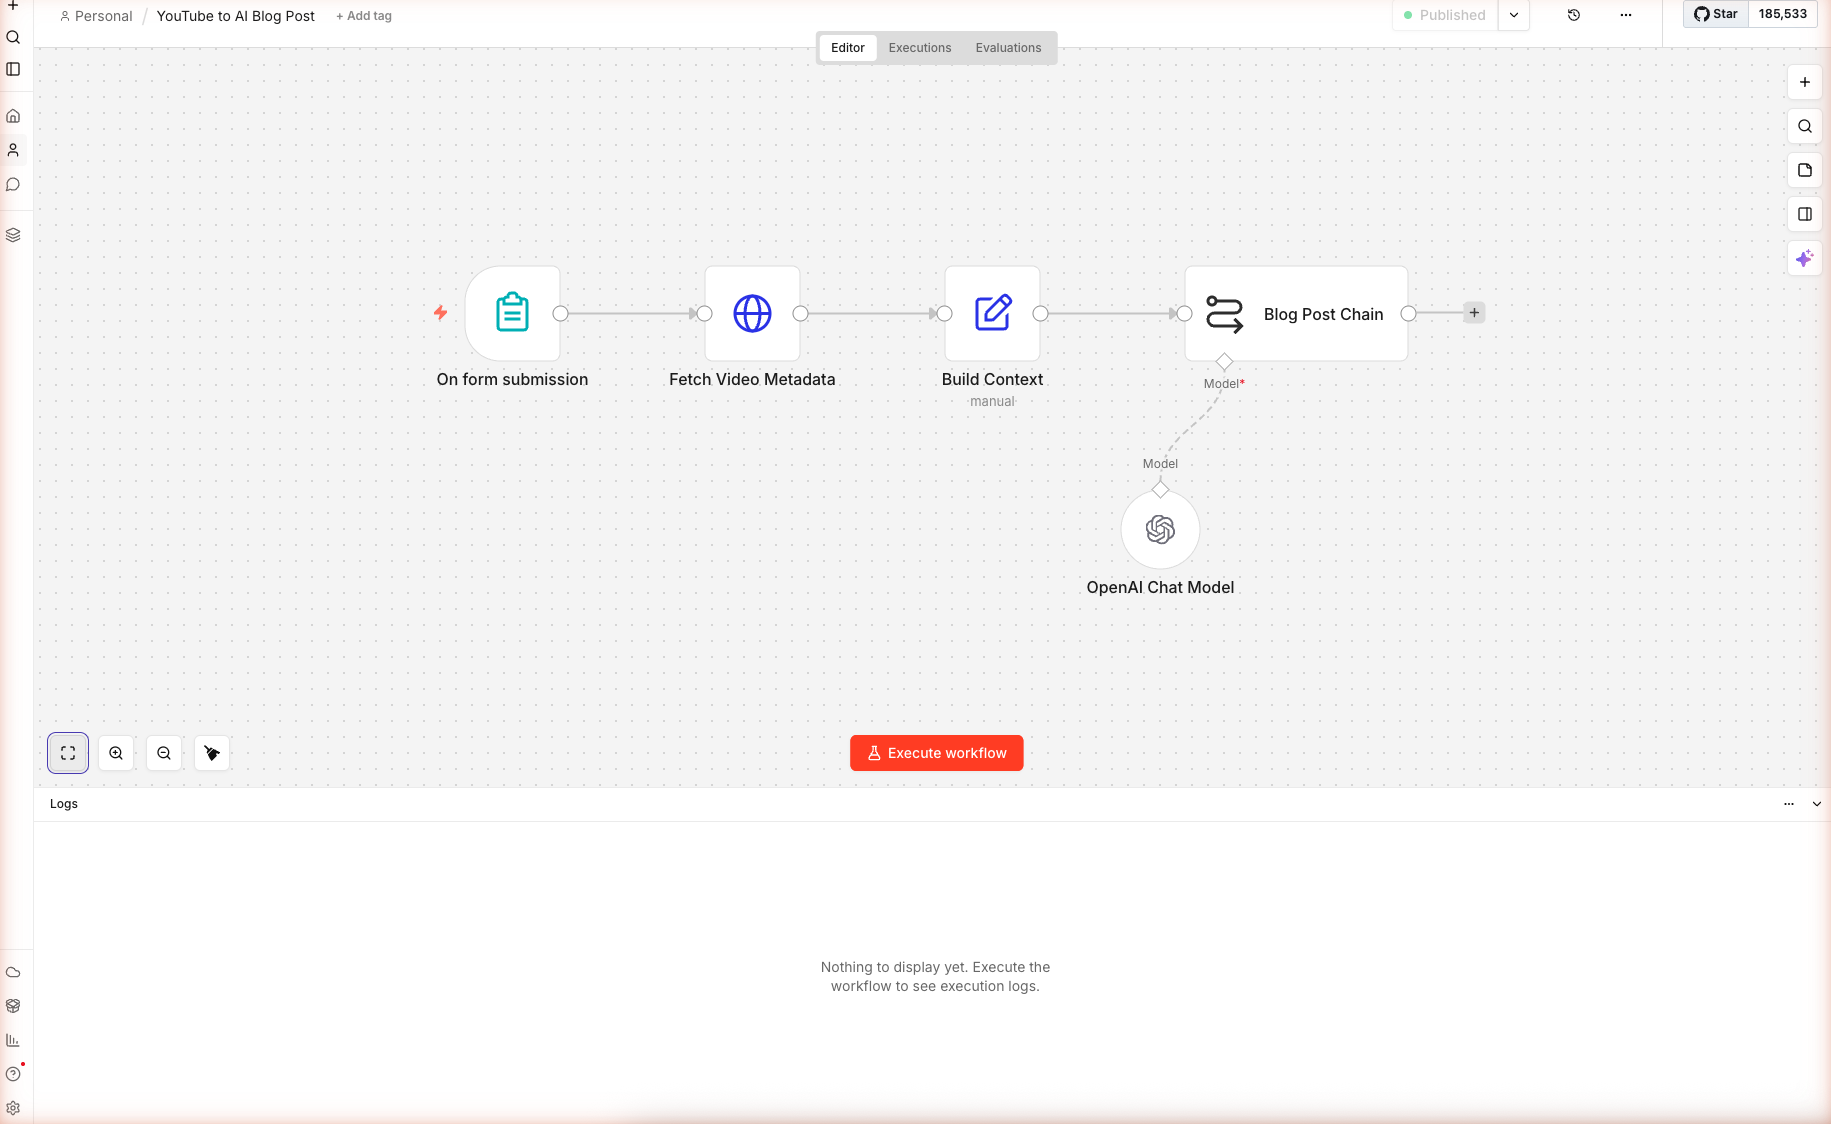Click the Add tag link

tap(364, 16)
